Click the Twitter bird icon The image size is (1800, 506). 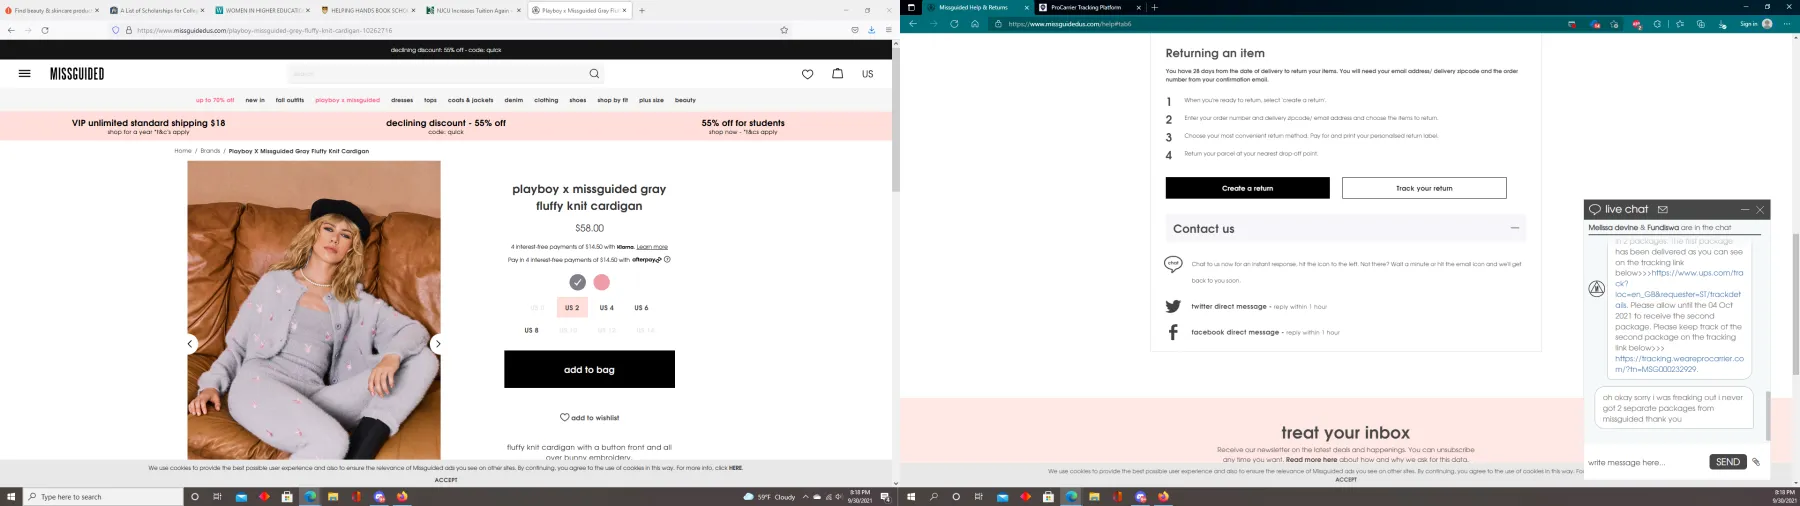[x=1173, y=307]
